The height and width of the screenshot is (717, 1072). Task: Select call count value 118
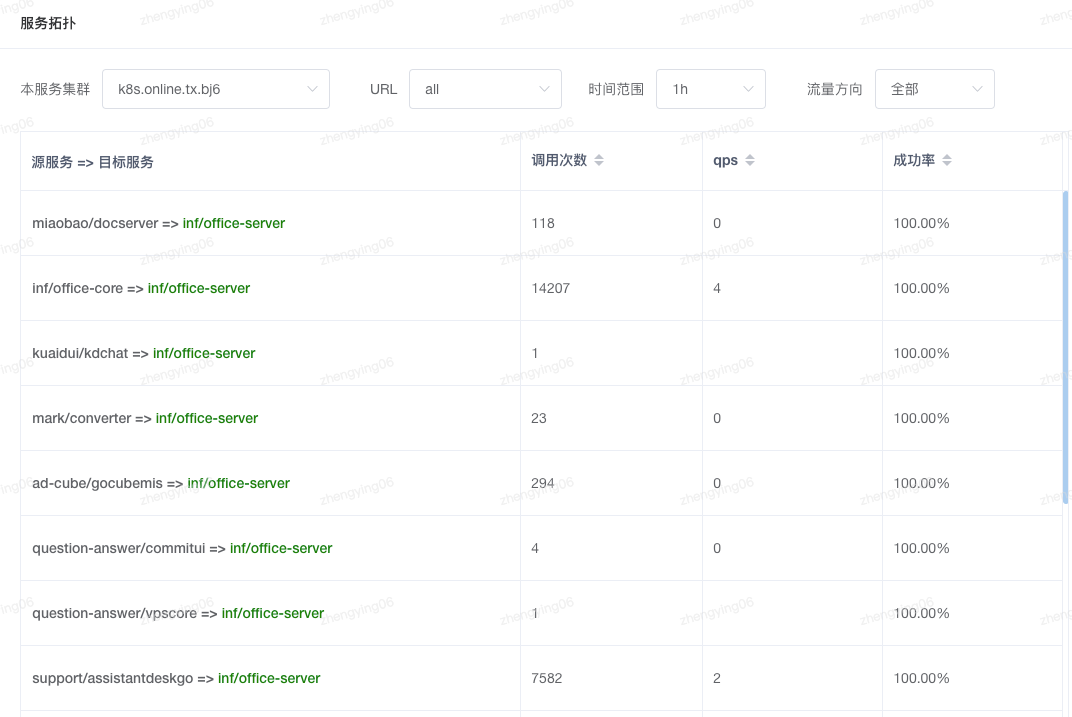543,223
